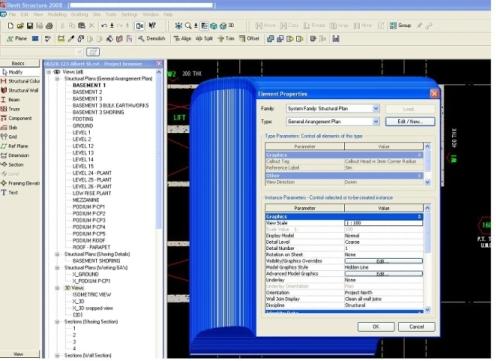Click the Save disk toolbar icon
The image size is (496, 361).
tap(30, 26)
